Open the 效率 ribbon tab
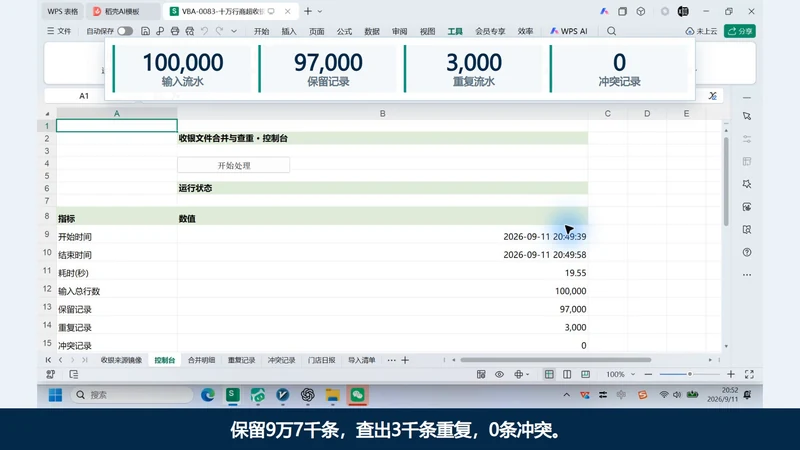This screenshot has height=450, width=800. tap(525, 31)
